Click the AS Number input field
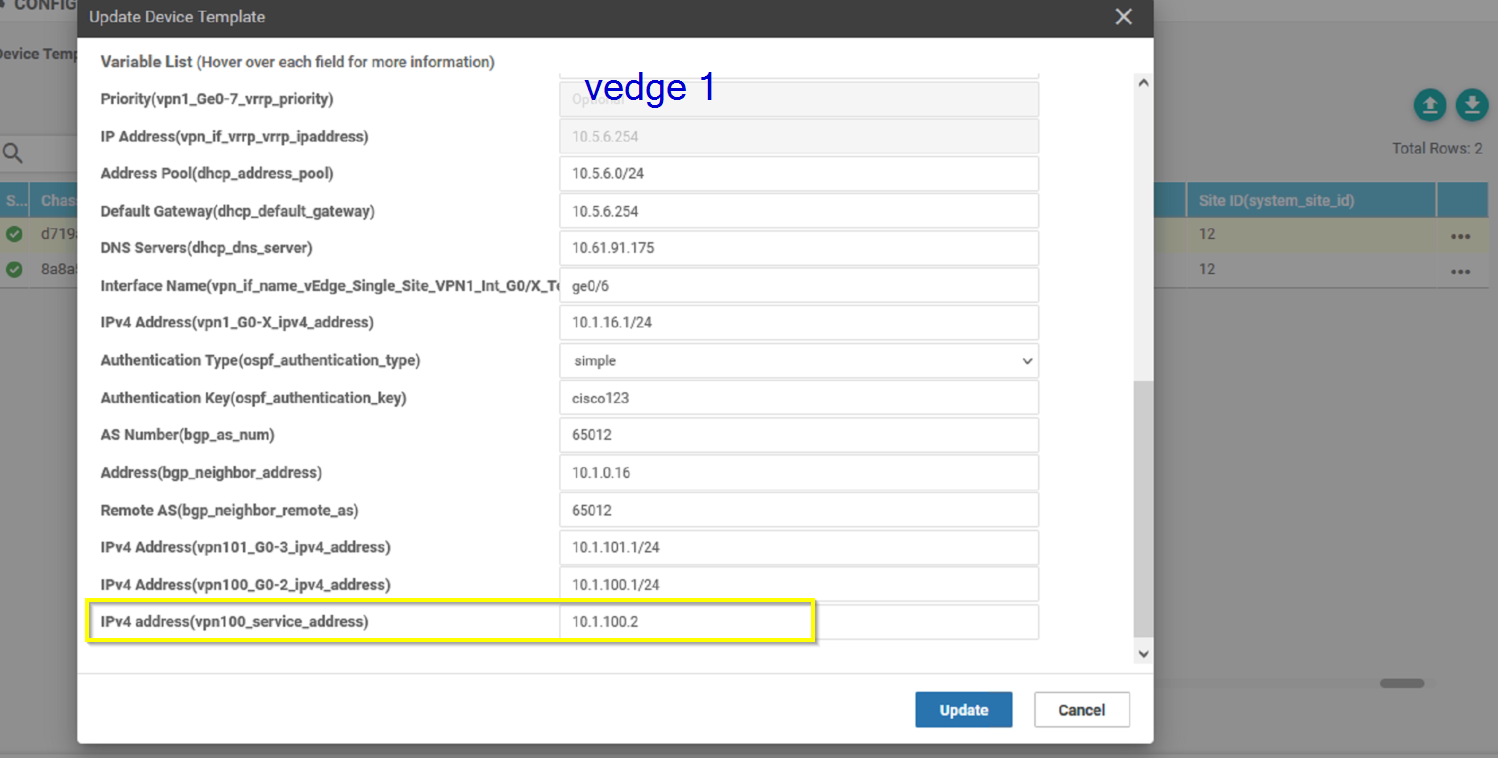This screenshot has width=1498, height=758. tap(799, 435)
